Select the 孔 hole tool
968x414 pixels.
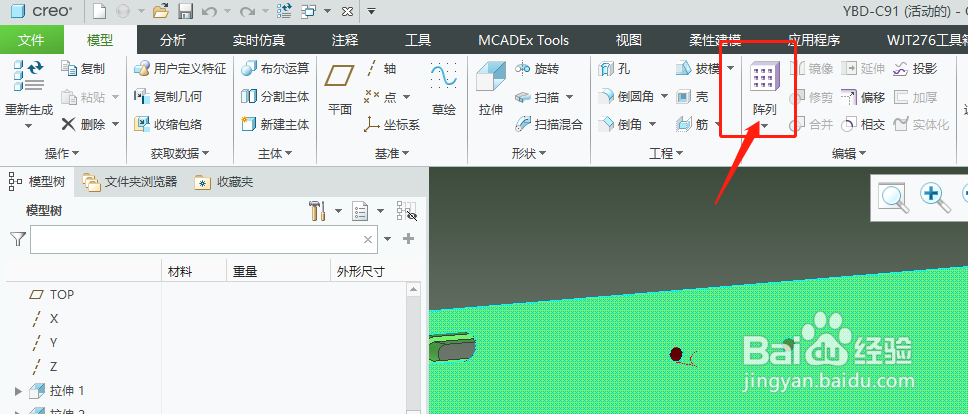click(614, 68)
